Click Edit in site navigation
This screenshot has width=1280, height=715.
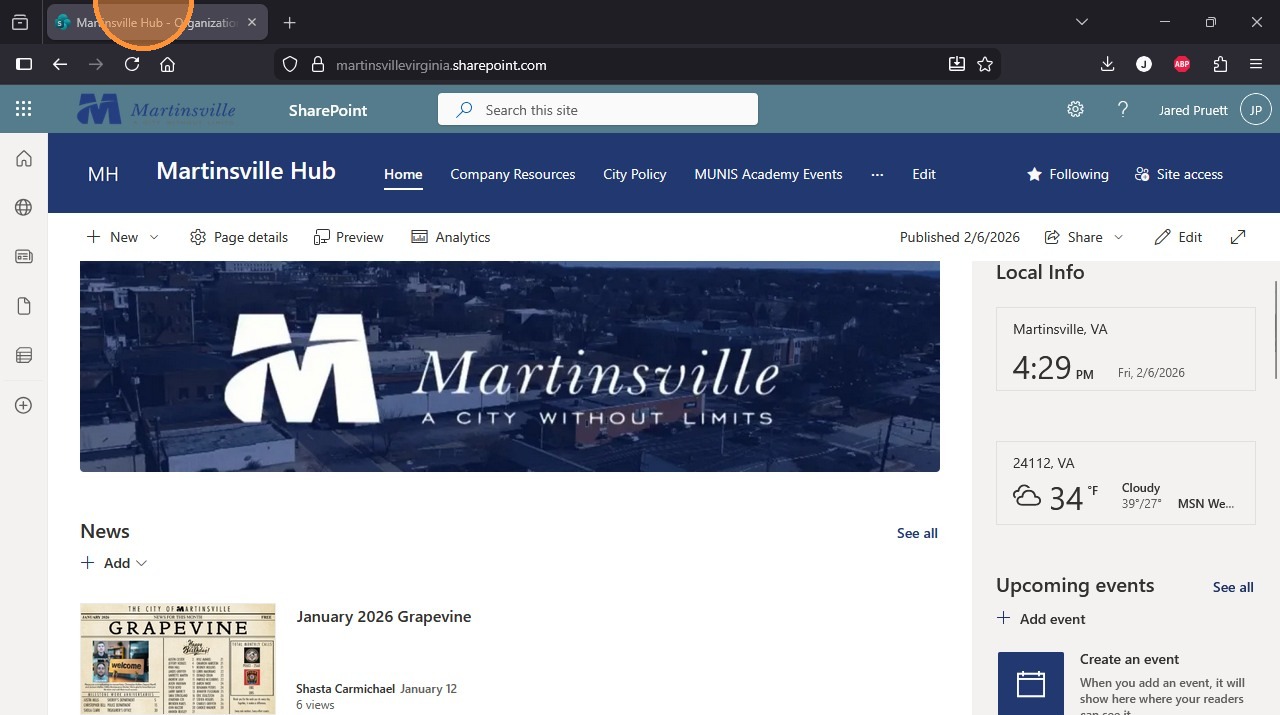tap(924, 174)
